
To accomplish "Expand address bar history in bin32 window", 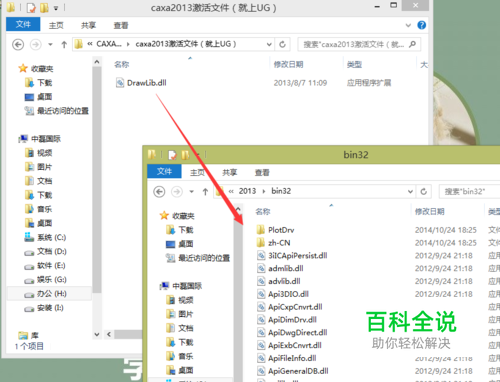I will click(x=410, y=192).
